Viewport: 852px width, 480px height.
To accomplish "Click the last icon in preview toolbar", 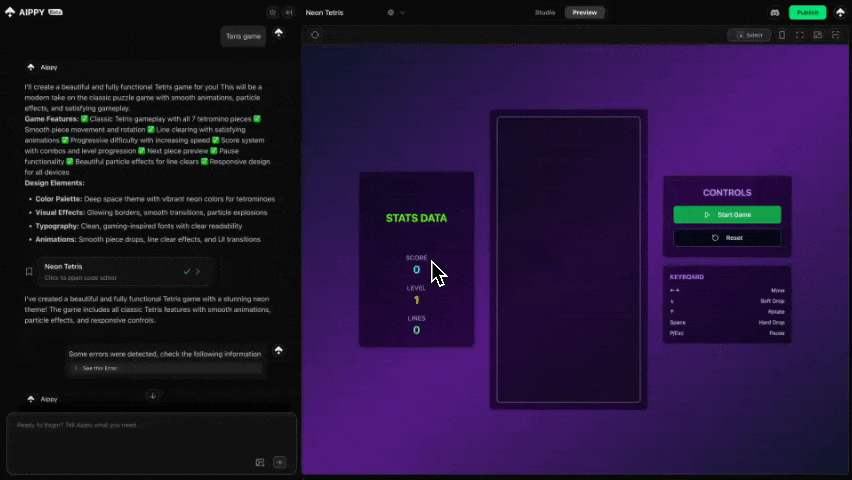I will coord(836,35).
